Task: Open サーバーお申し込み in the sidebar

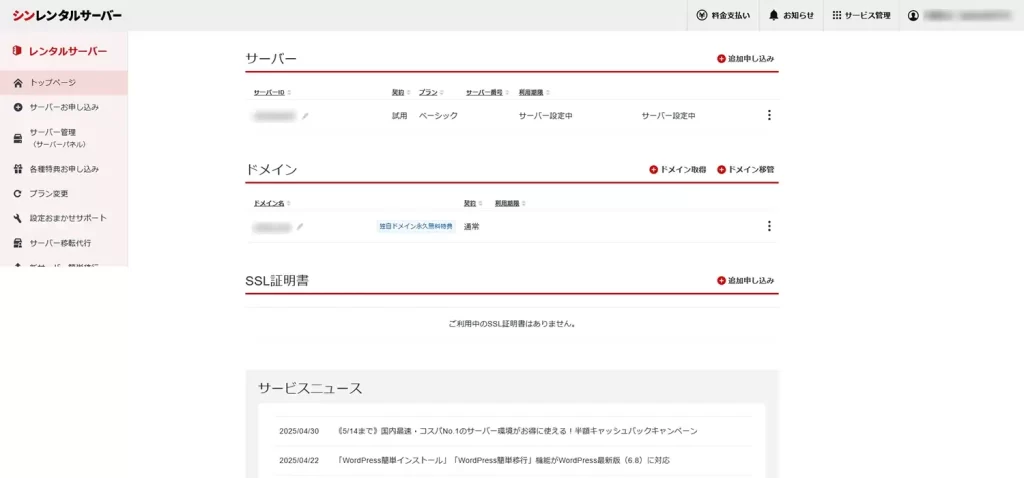Action: pos(64,107)
